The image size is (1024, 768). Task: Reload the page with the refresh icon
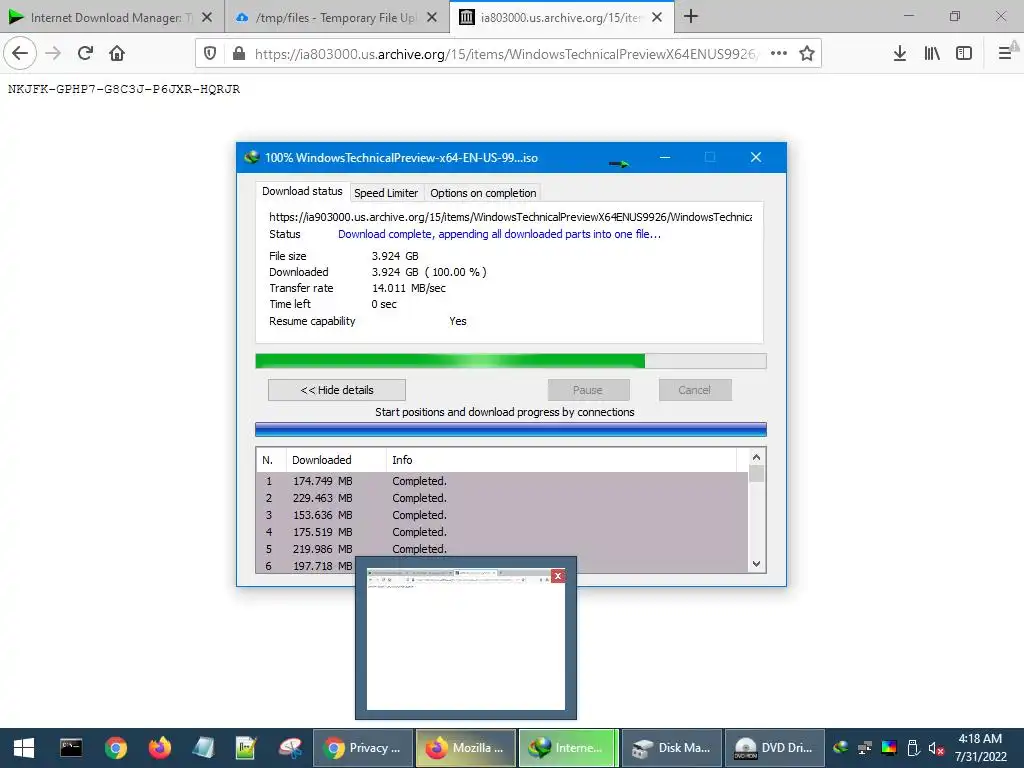[x=85, y=53]
